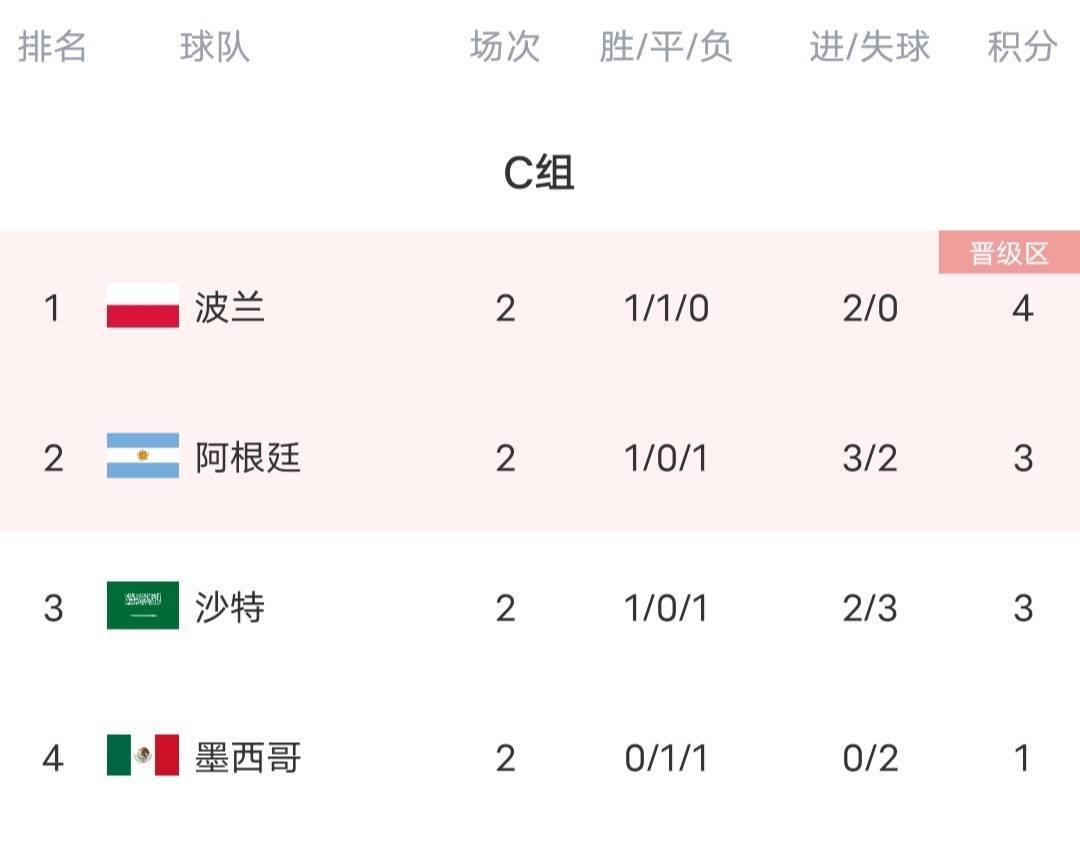Open team 沙特 from standings
Viewport: 1080px width, 864px height.
point(229,608)
